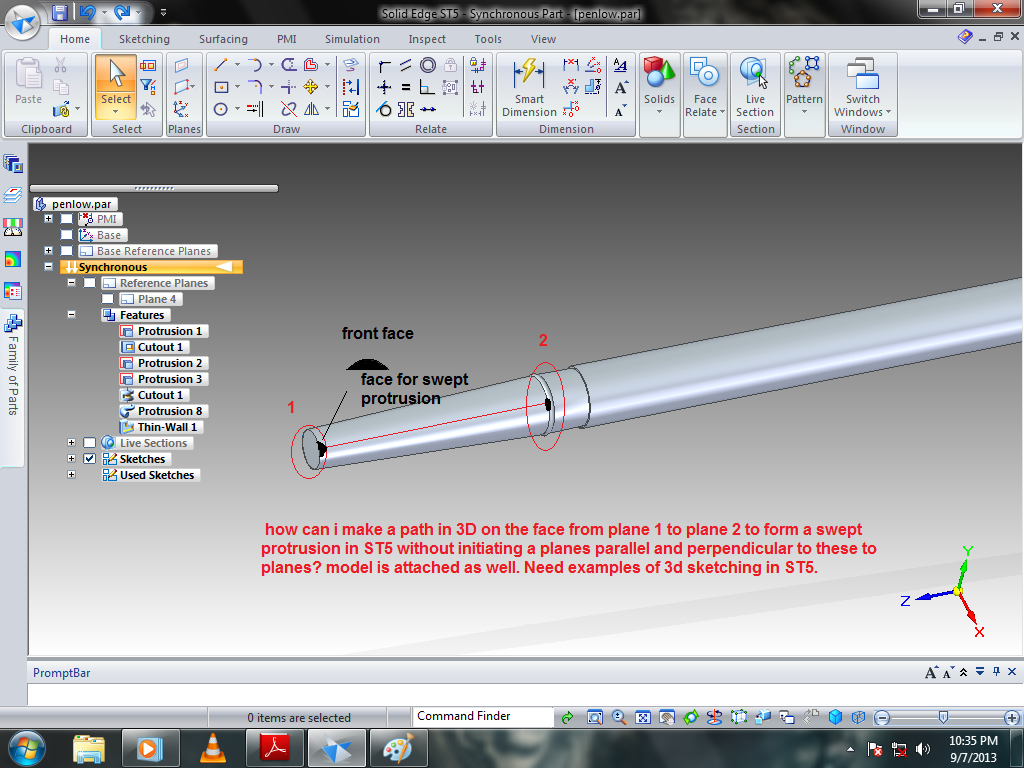Click the Live Section tool
The height and width of the screenshot is (768, 1024).
point(755,87)
